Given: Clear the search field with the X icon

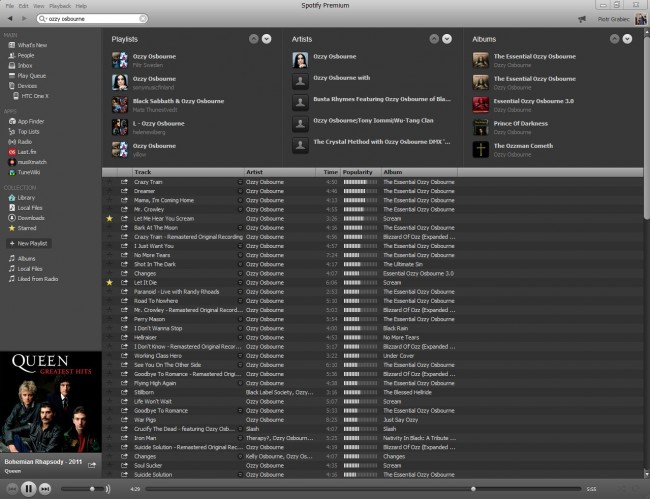Looking at the screenshot, I should click(x=143, y=19).
